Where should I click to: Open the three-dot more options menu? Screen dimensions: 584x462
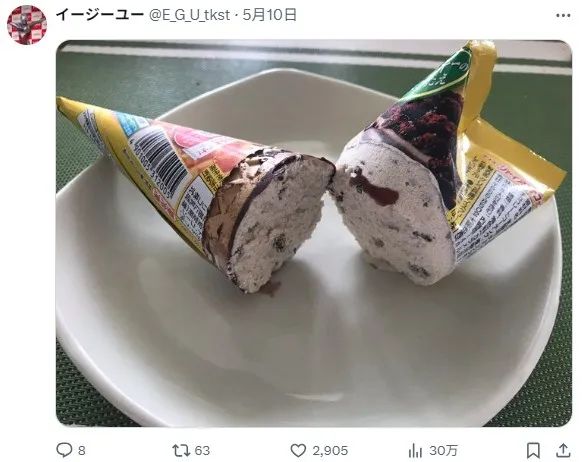563,16
